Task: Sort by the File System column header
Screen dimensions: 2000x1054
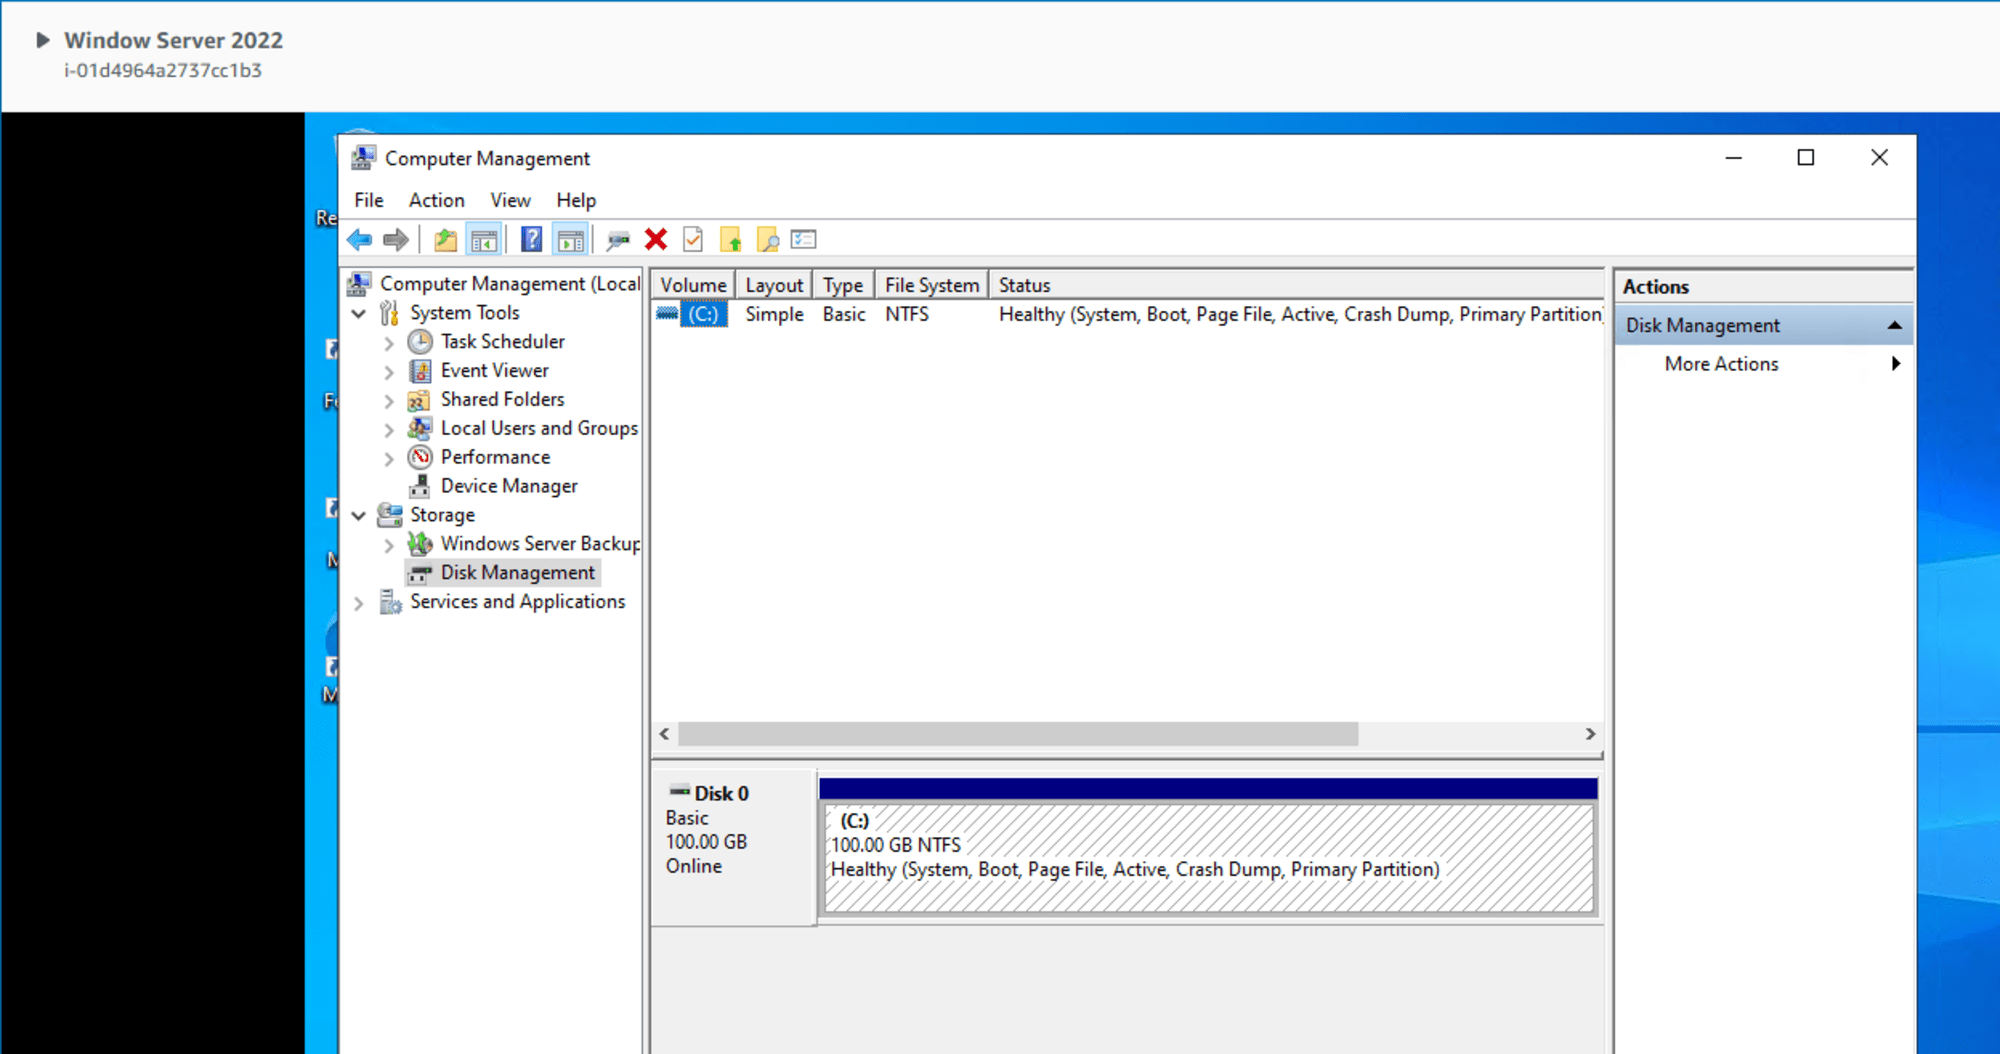Action: (932, 285)
